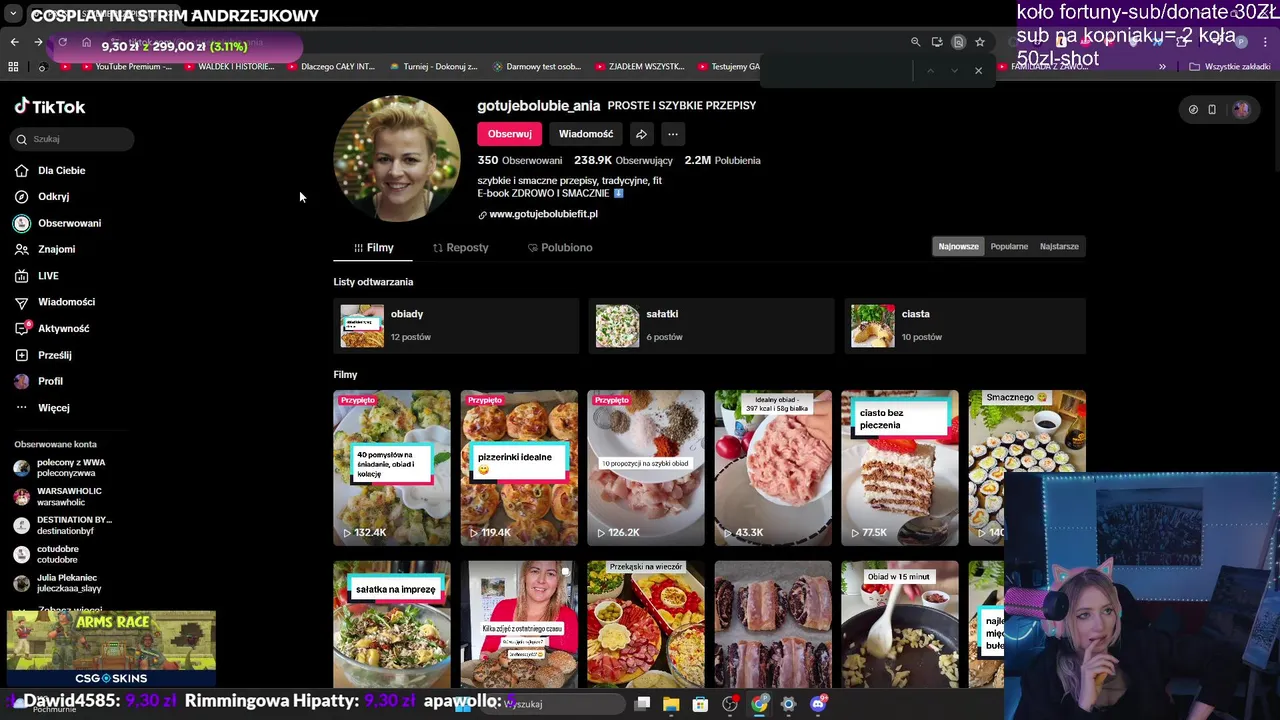Click the TikTok header phone app icon

pyautogui.click(x=1212, y=110)
